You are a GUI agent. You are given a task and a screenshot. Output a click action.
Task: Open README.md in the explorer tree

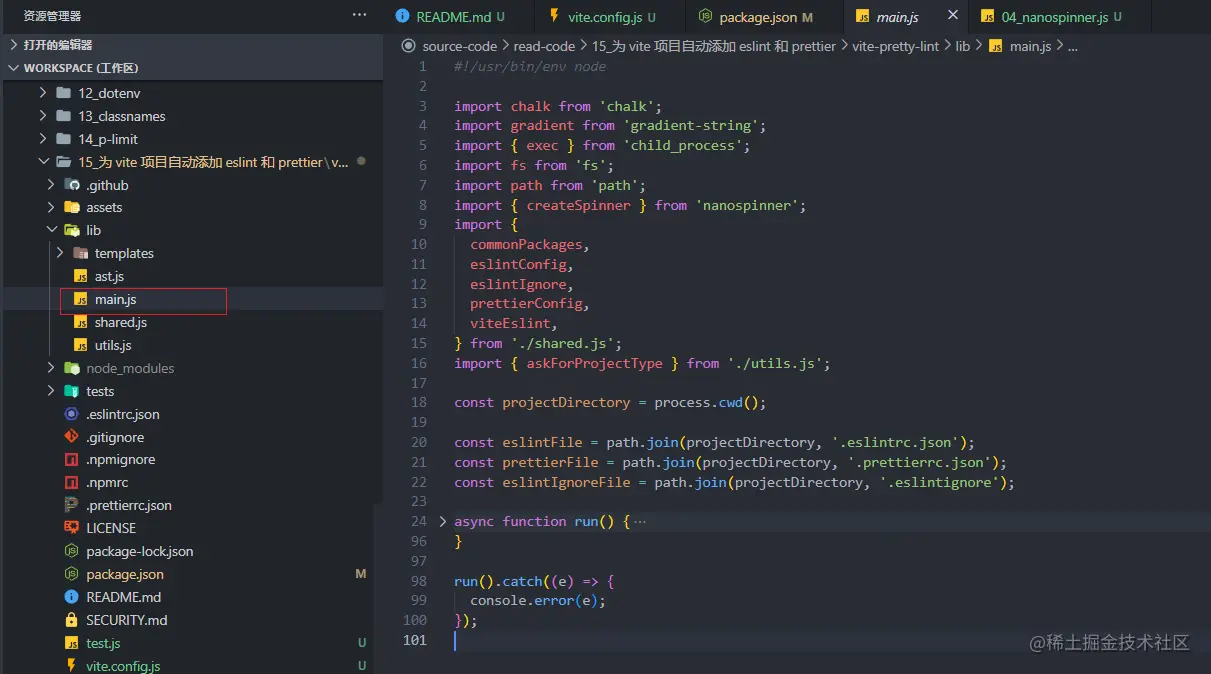(x=124, y=597)
